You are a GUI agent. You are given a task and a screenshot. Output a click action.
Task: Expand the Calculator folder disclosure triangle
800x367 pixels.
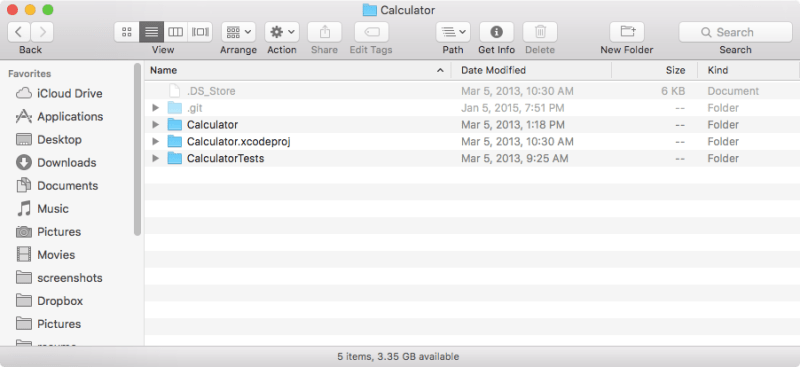click(x=156, y=125)
